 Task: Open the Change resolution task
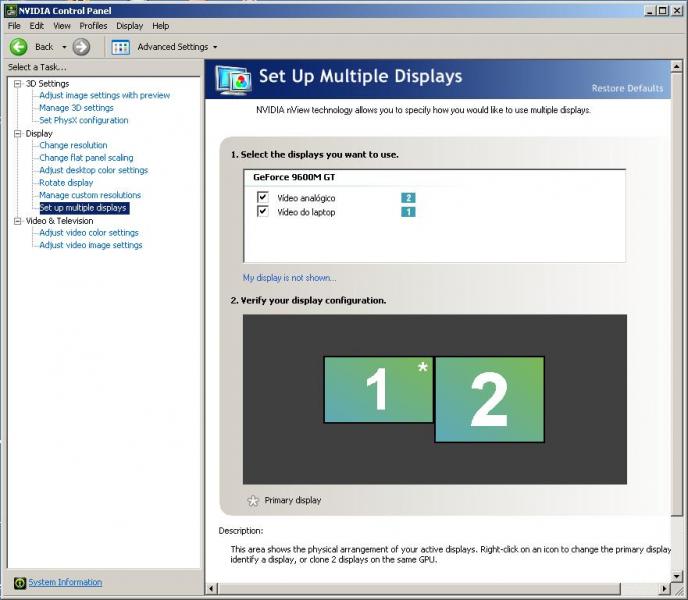click(73, 145)
